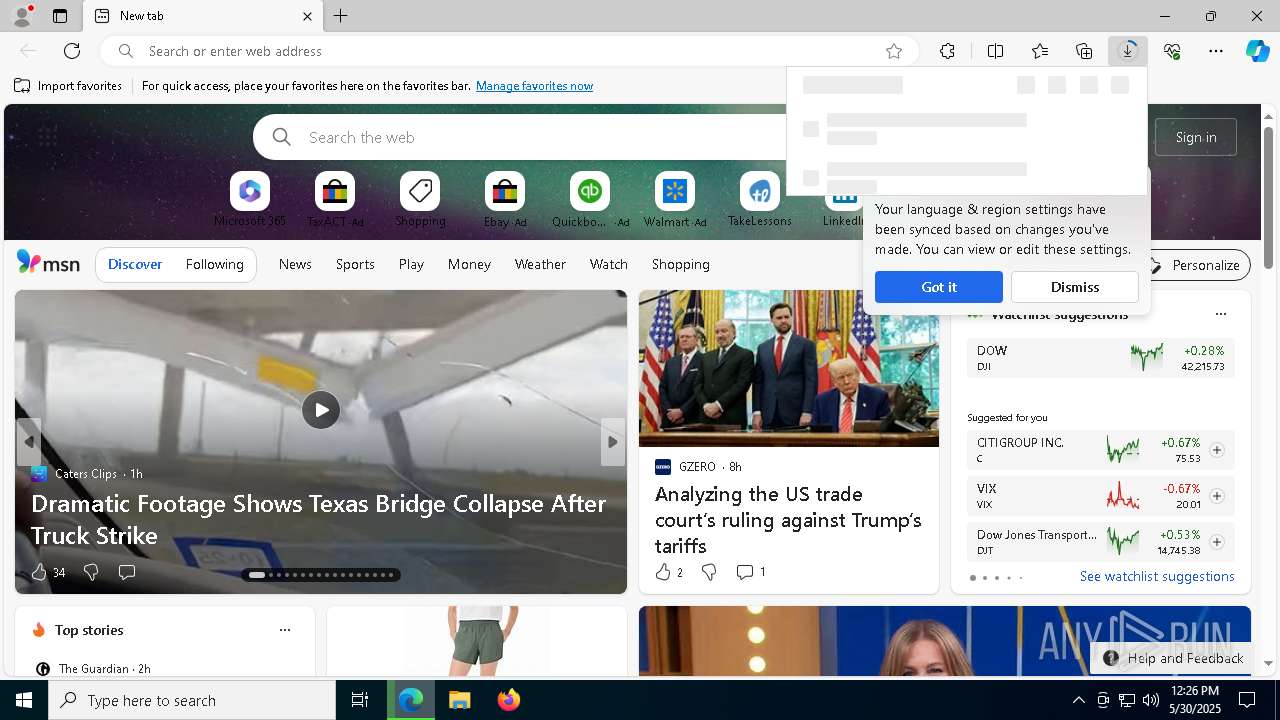
Task: Open Task View on taskbar
Action: tap(360, 700)
